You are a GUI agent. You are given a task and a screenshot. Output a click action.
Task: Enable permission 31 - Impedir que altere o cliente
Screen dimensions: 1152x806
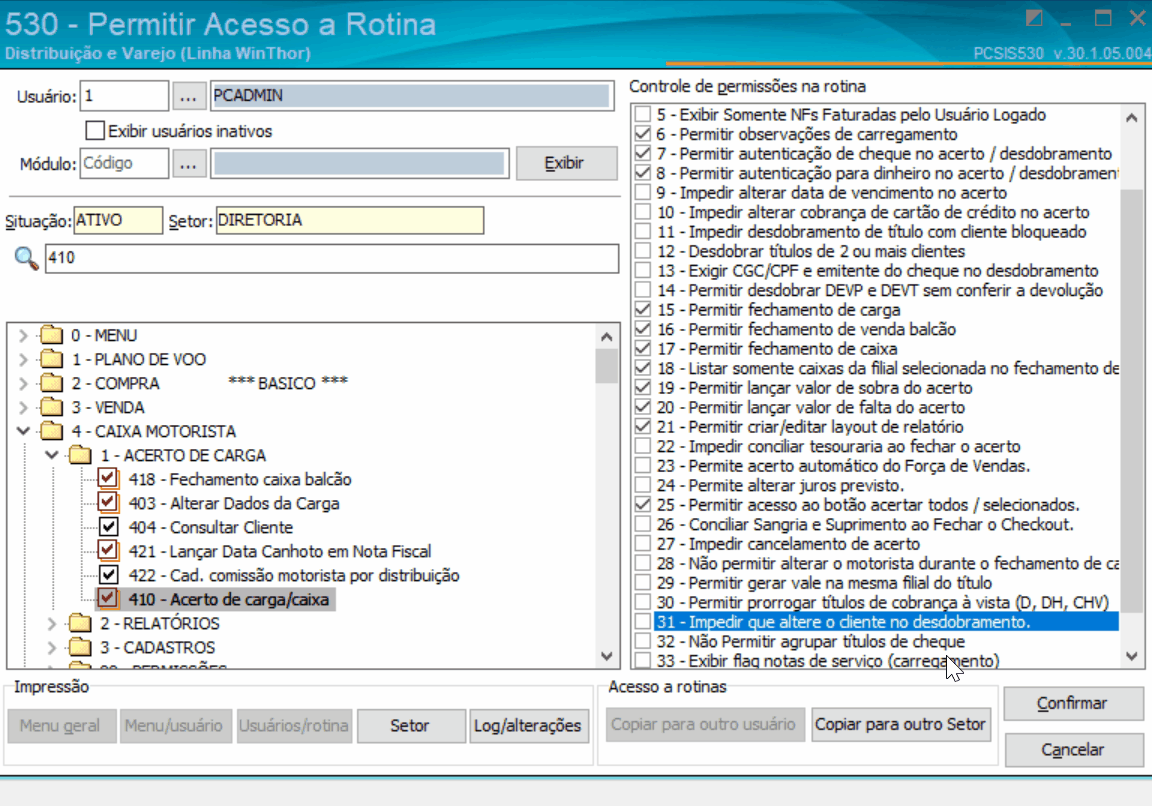tap(643, 622)
